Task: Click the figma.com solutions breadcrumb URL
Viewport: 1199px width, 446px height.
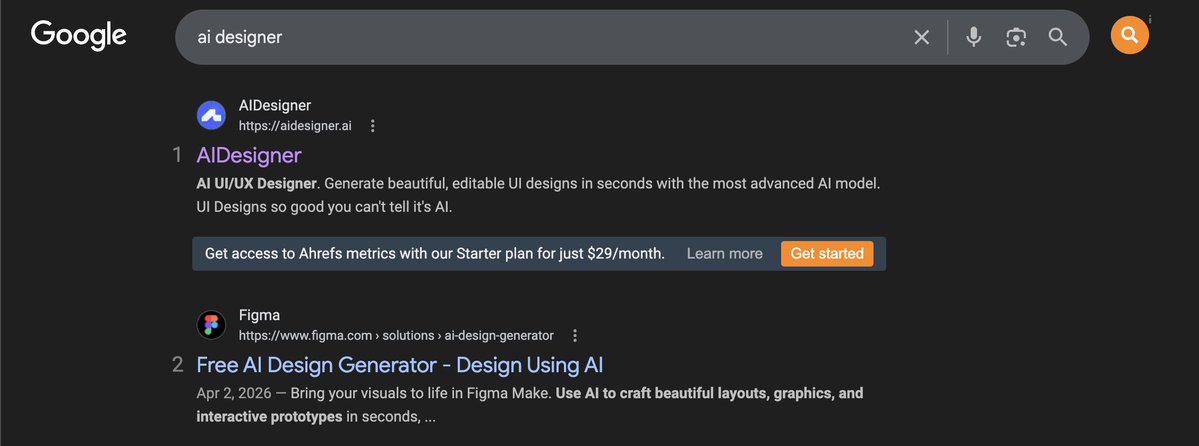Action: point(396,336)
